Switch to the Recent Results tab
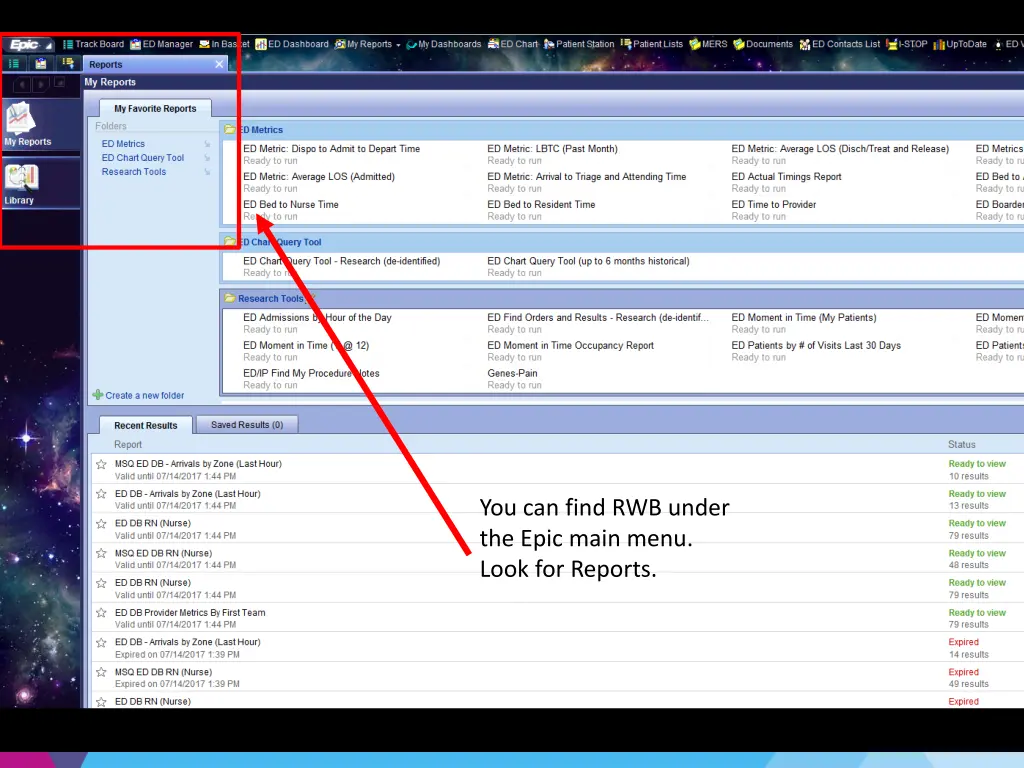The image size is (1024, 768). point(146,425)
